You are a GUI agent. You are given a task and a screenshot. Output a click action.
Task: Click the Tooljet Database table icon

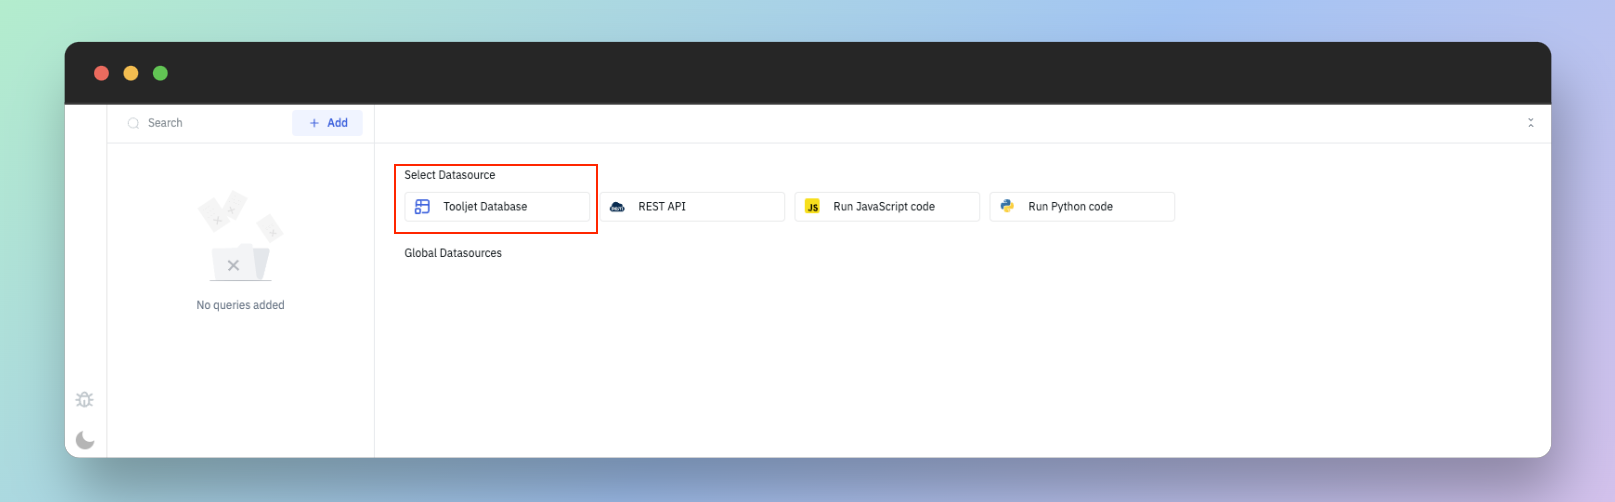click(x=422, y=207)
